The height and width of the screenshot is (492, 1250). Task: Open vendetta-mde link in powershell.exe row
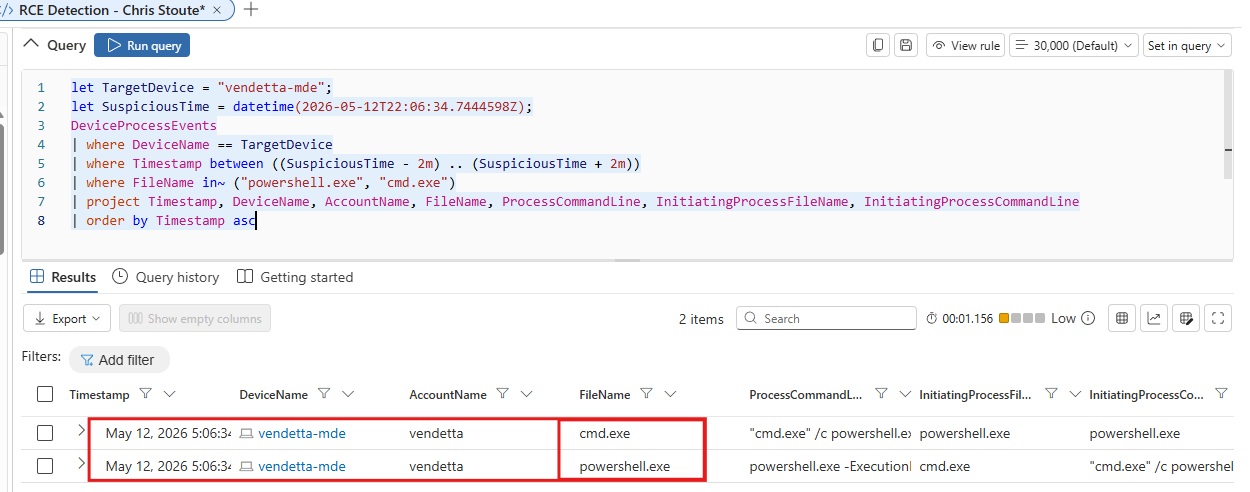[301, 466]
